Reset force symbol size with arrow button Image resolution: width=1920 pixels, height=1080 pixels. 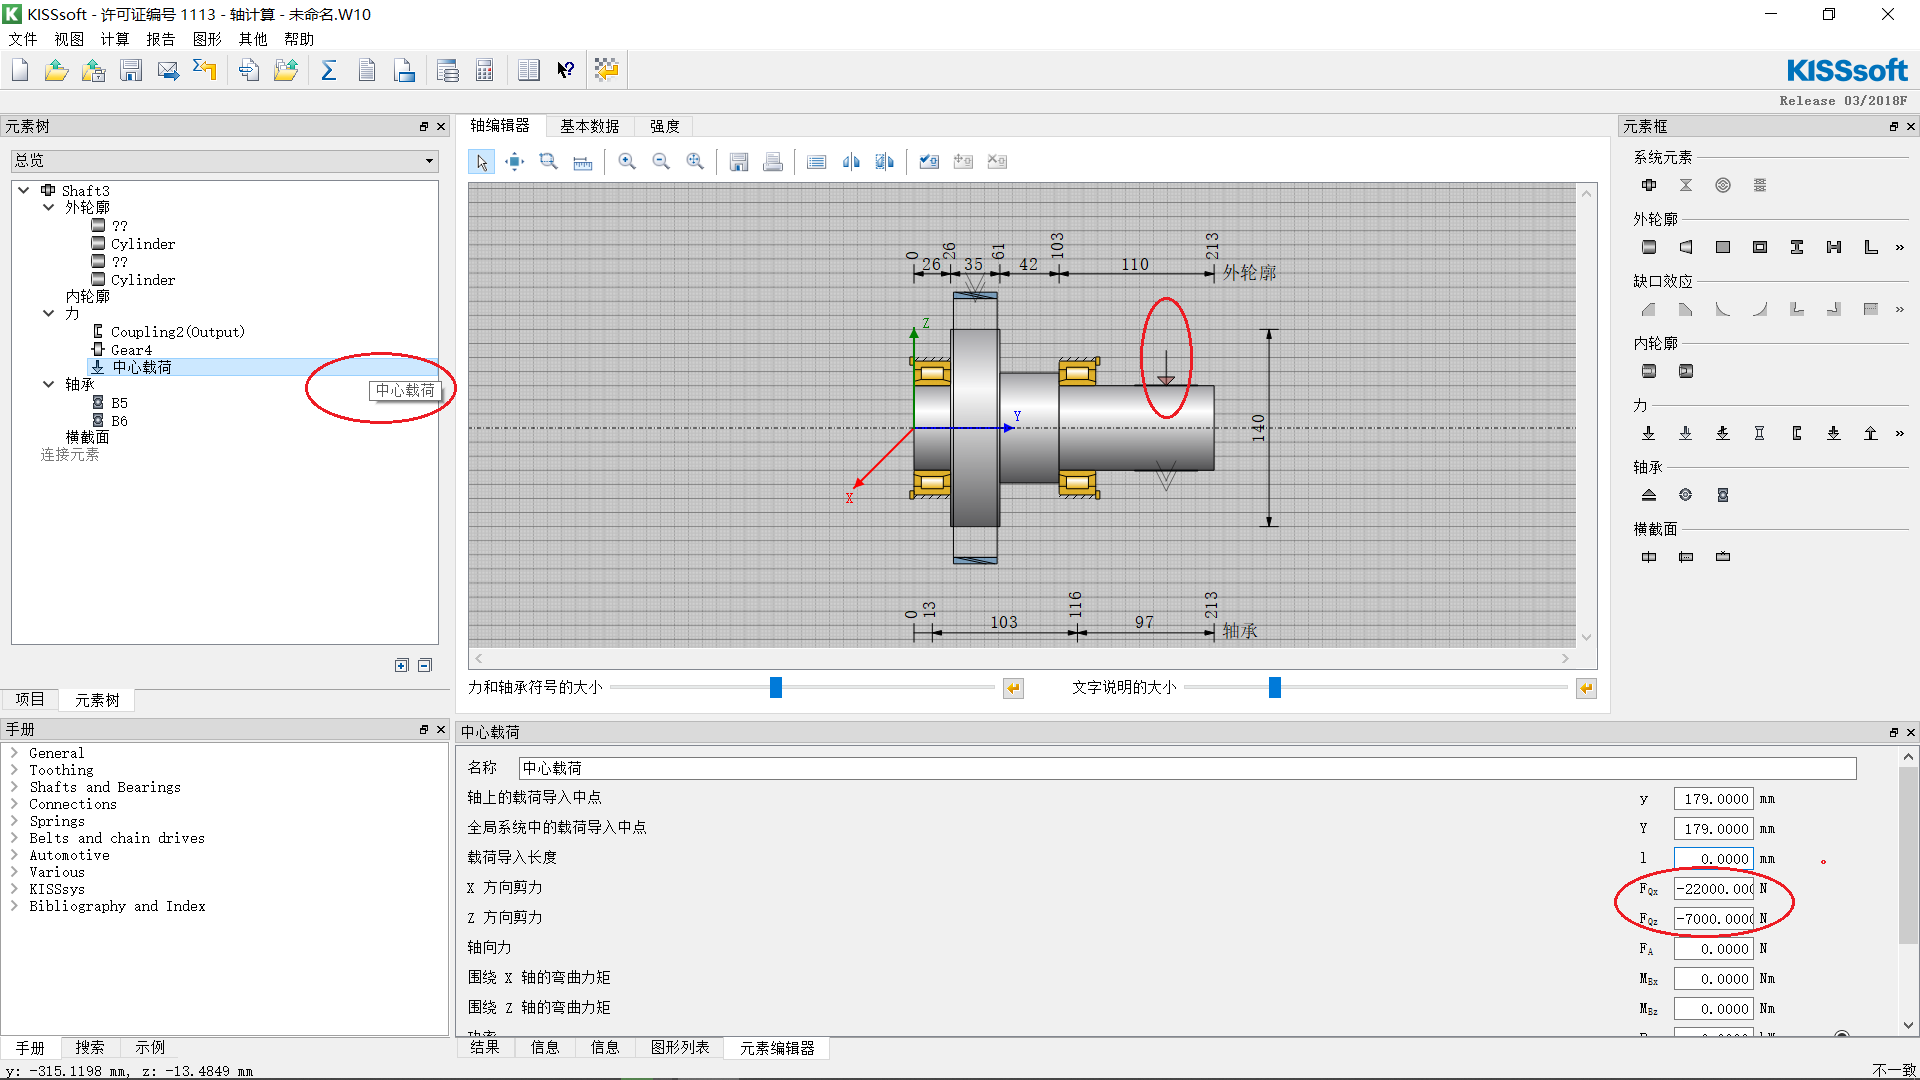1013,688
